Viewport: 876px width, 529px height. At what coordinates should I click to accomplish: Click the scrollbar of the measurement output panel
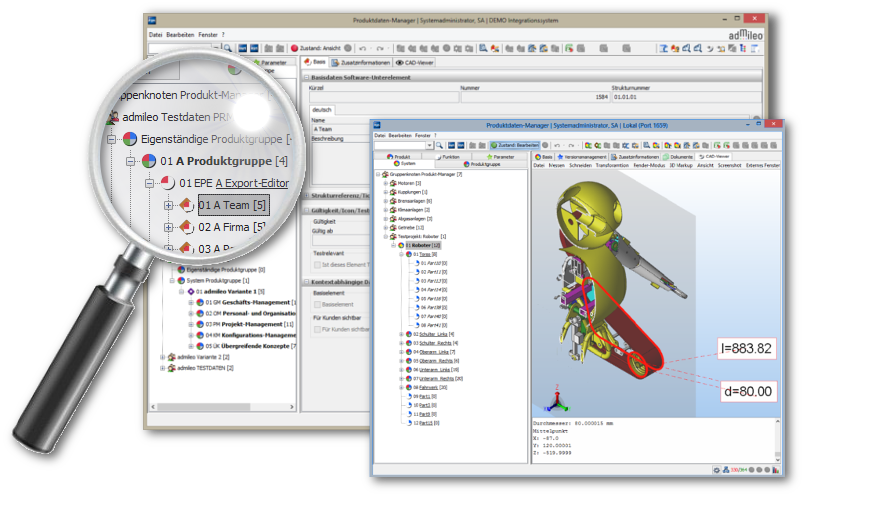click(x=777, y=440)
